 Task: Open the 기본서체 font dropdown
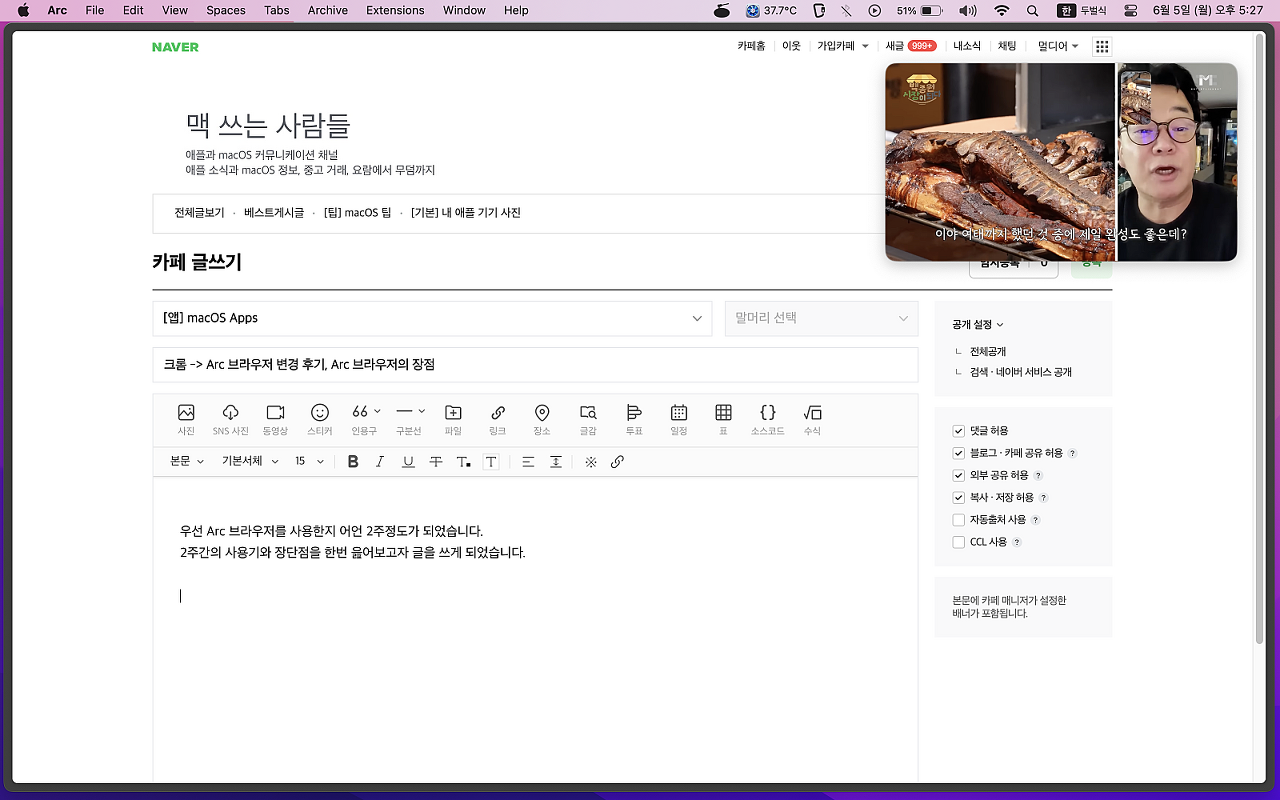(x=247, y=461)
